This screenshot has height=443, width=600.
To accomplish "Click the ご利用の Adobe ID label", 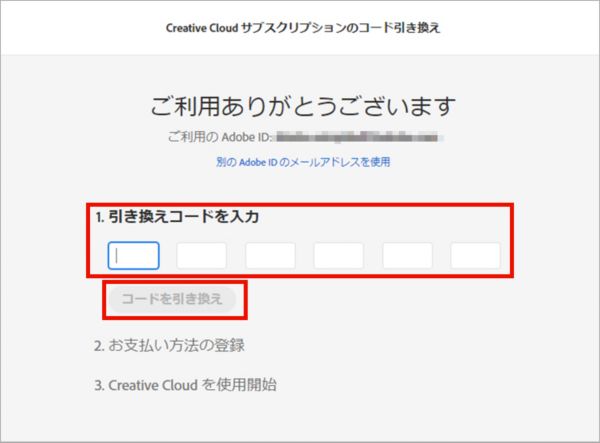I will pyautogui.click(x=220, y=137).
